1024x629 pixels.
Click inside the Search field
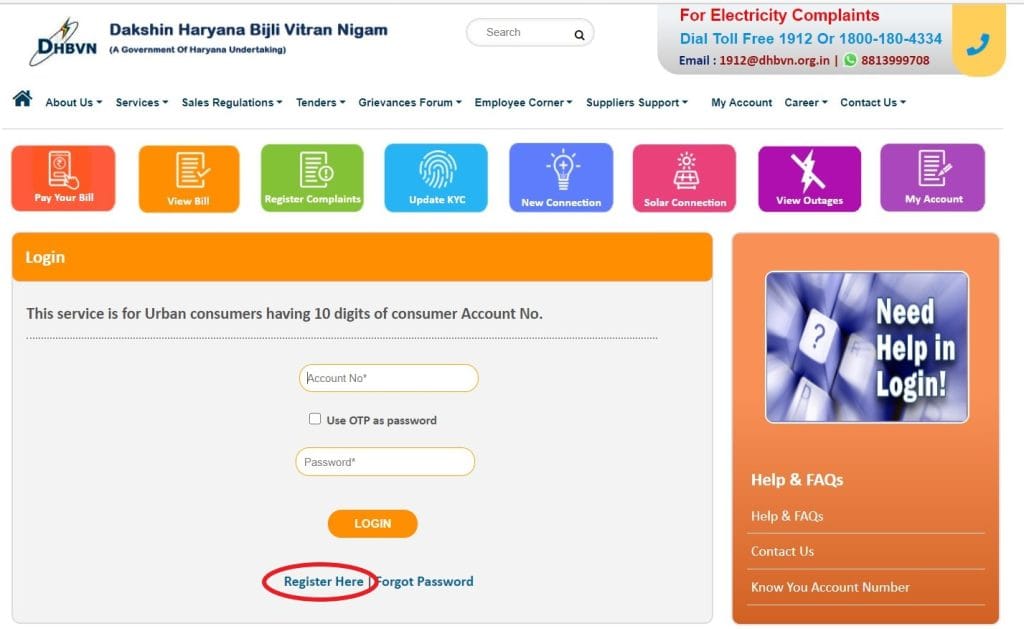click(520, 32)
